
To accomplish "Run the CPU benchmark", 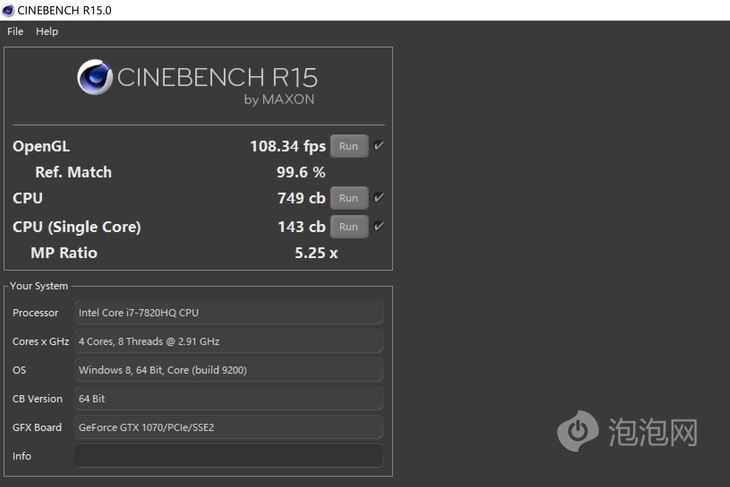I will (349, 198).
